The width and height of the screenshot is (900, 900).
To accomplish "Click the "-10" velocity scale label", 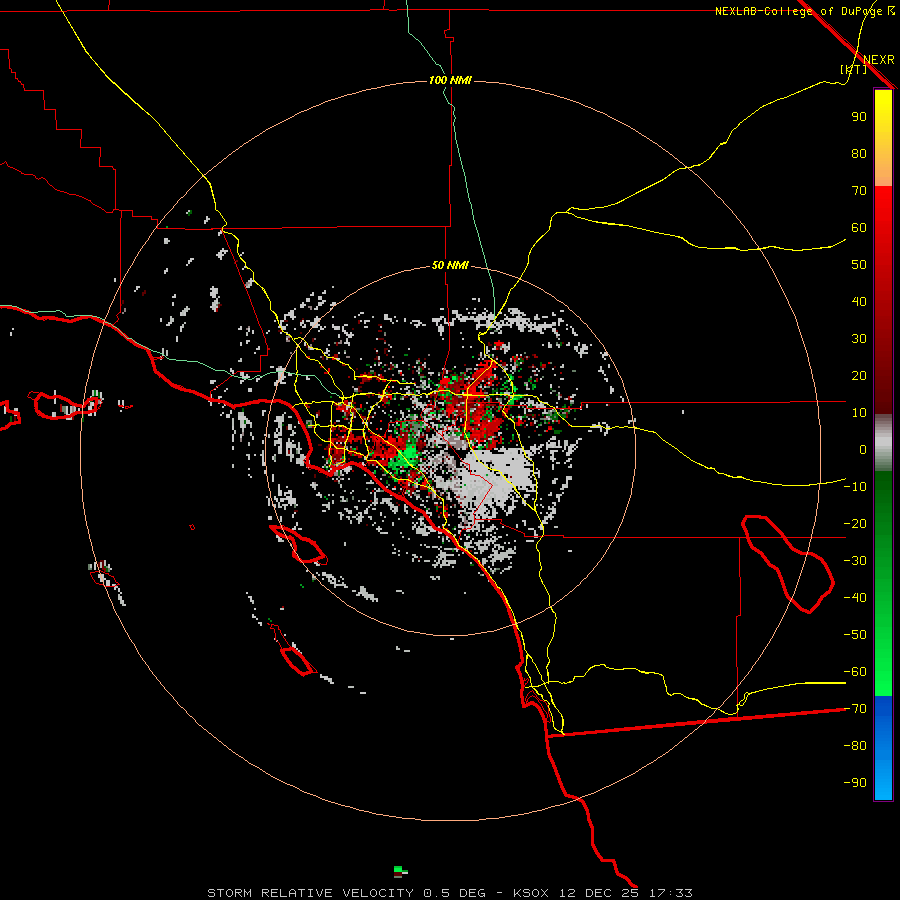I will (x=855, y=487).
